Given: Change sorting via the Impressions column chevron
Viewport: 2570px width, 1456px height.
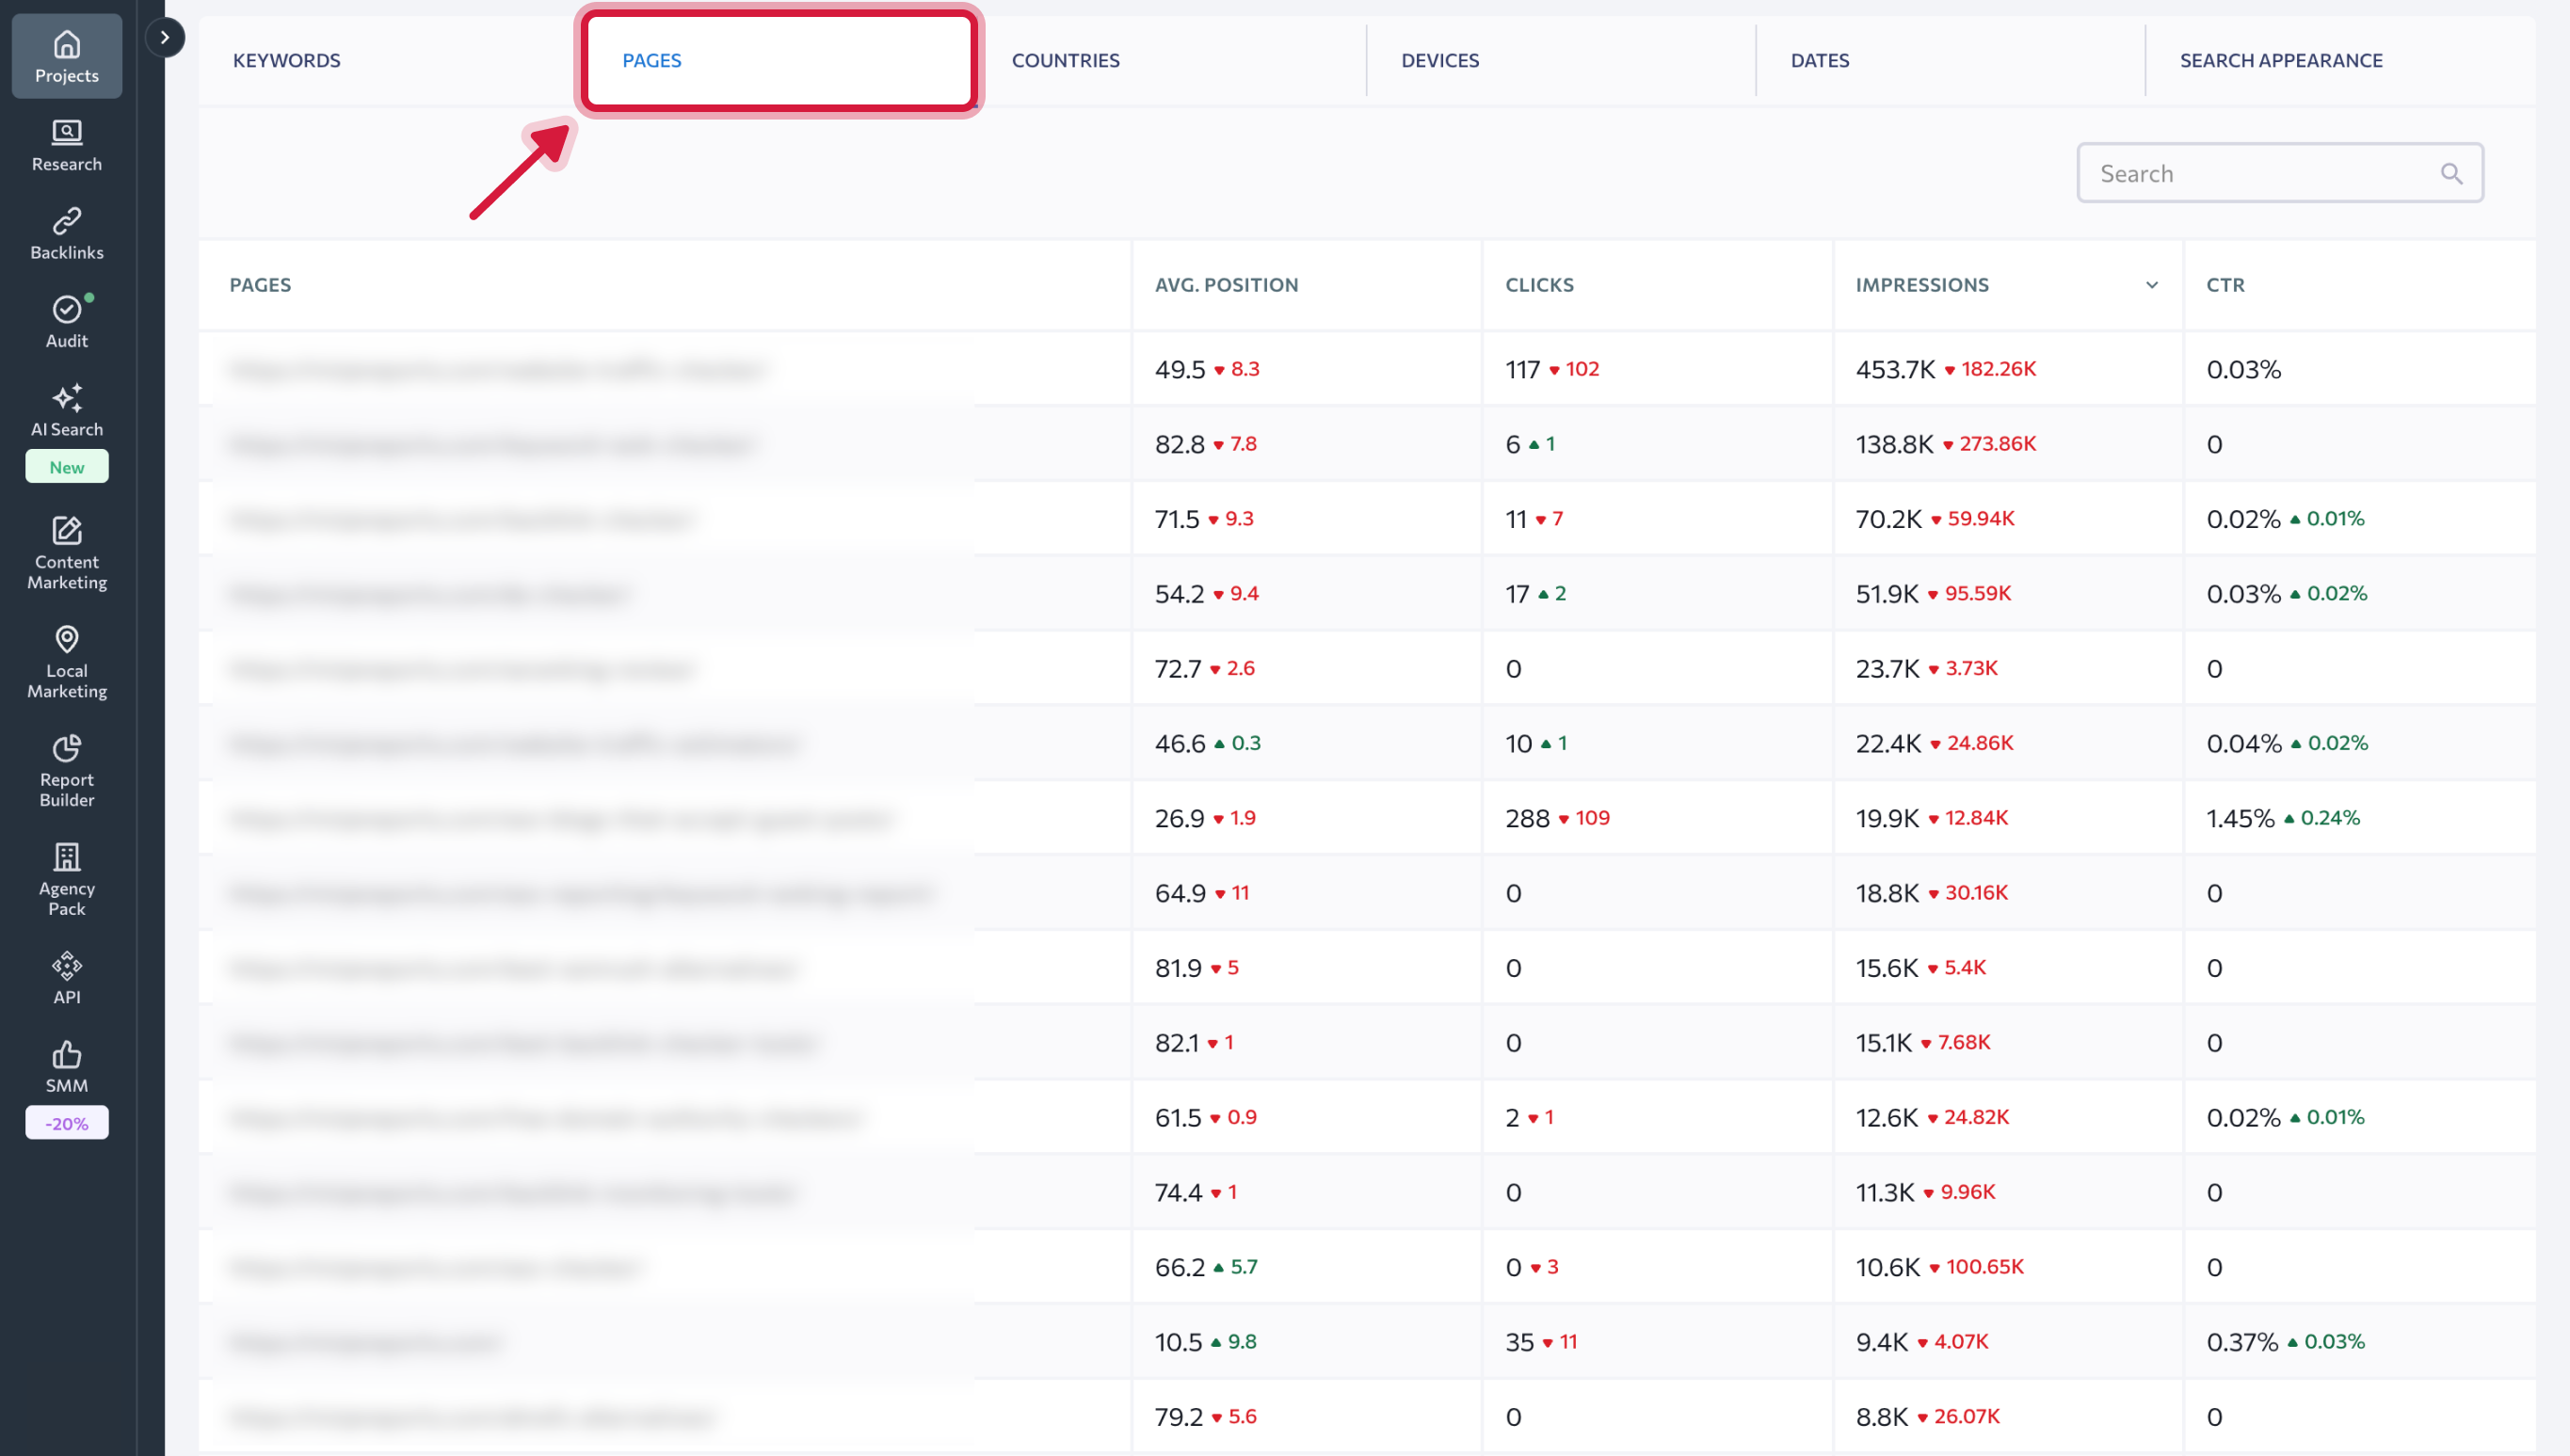Looking at the screenshot, I should 2151,285.
